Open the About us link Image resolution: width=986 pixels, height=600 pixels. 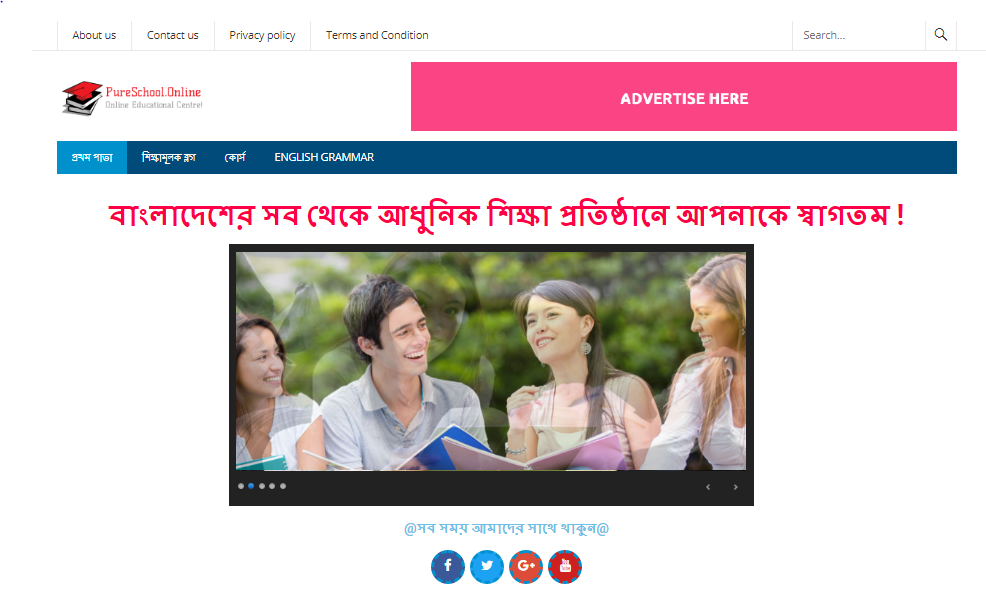pos(94,35)
